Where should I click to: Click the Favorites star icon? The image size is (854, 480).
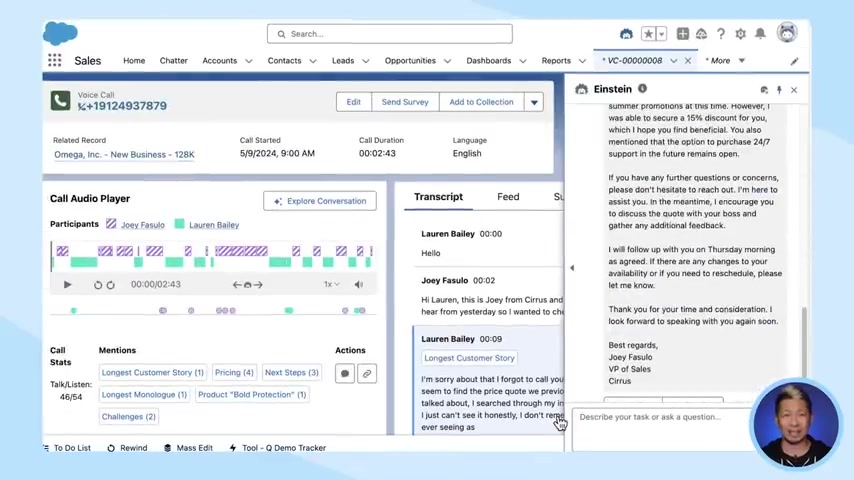click(x=648, y=34)
